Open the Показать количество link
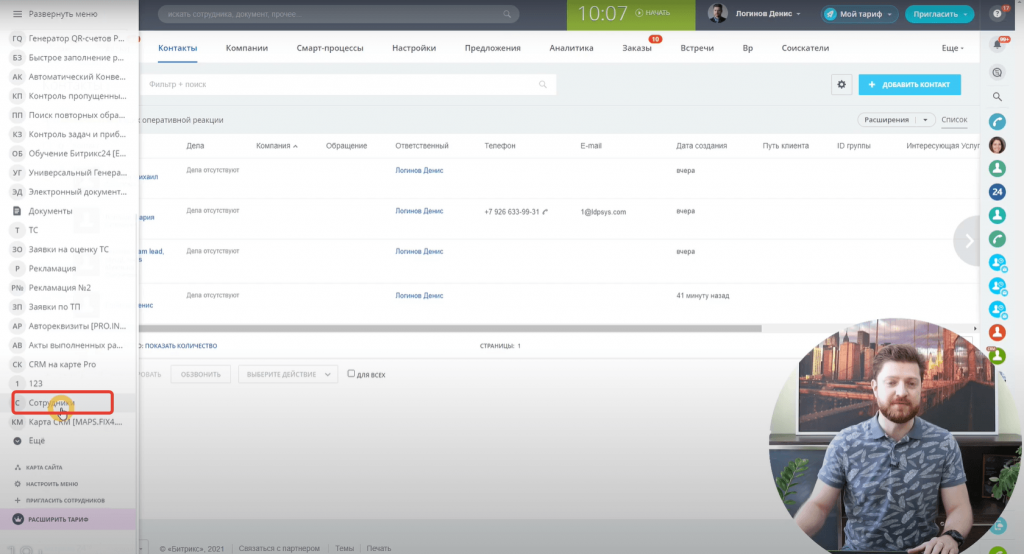This screenshot has width=1024, height=554. point(181,346)
